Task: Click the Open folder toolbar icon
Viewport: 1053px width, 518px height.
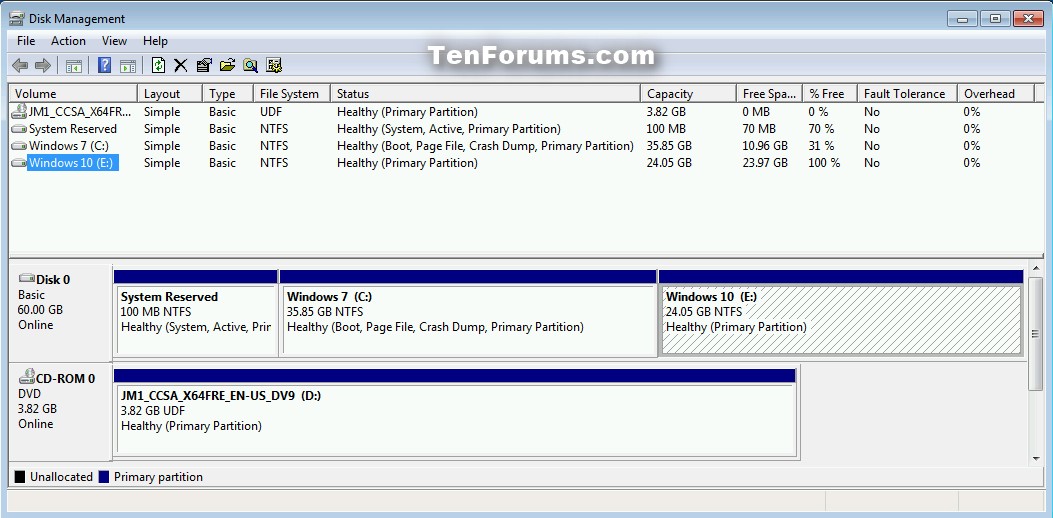Action: [228, 65]
